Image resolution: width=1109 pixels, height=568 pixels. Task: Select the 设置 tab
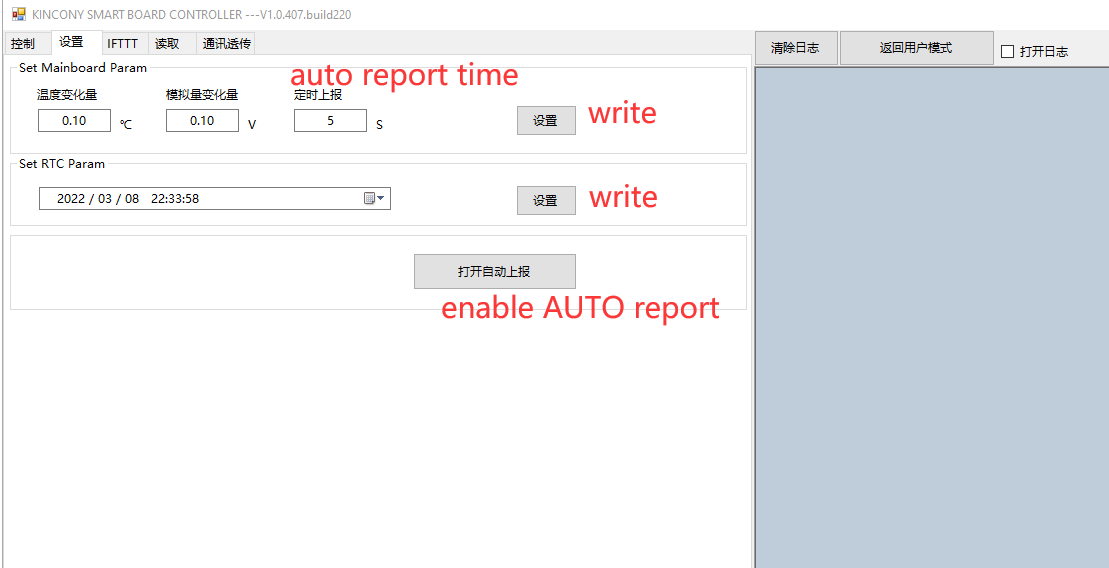pos(71,42)
